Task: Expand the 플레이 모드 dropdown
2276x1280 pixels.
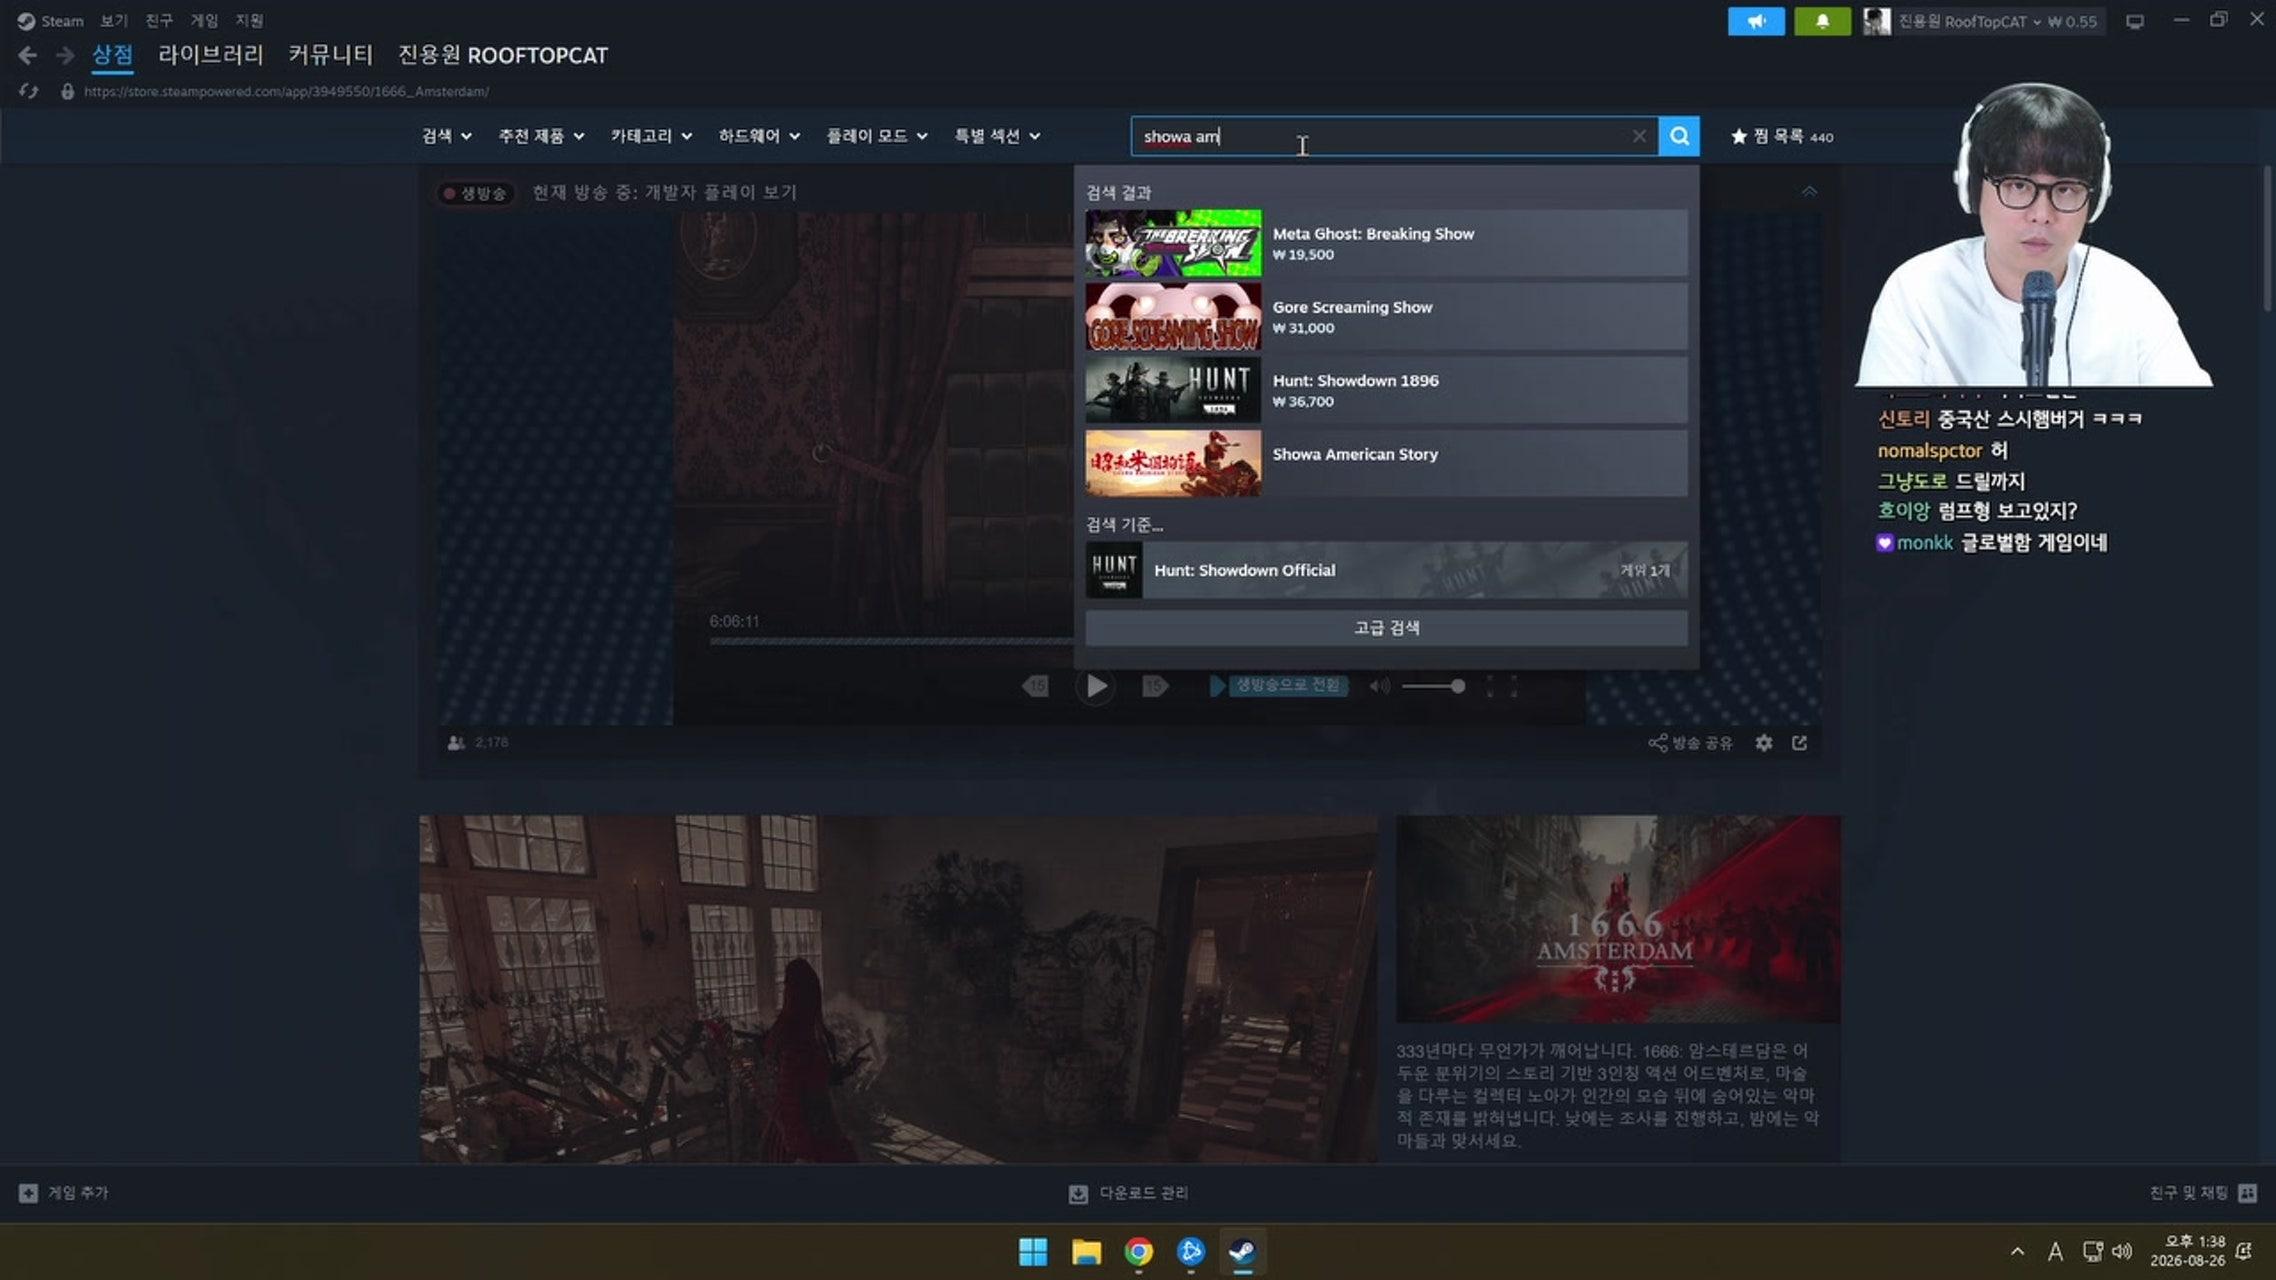Action: click(x=877, y=136)
